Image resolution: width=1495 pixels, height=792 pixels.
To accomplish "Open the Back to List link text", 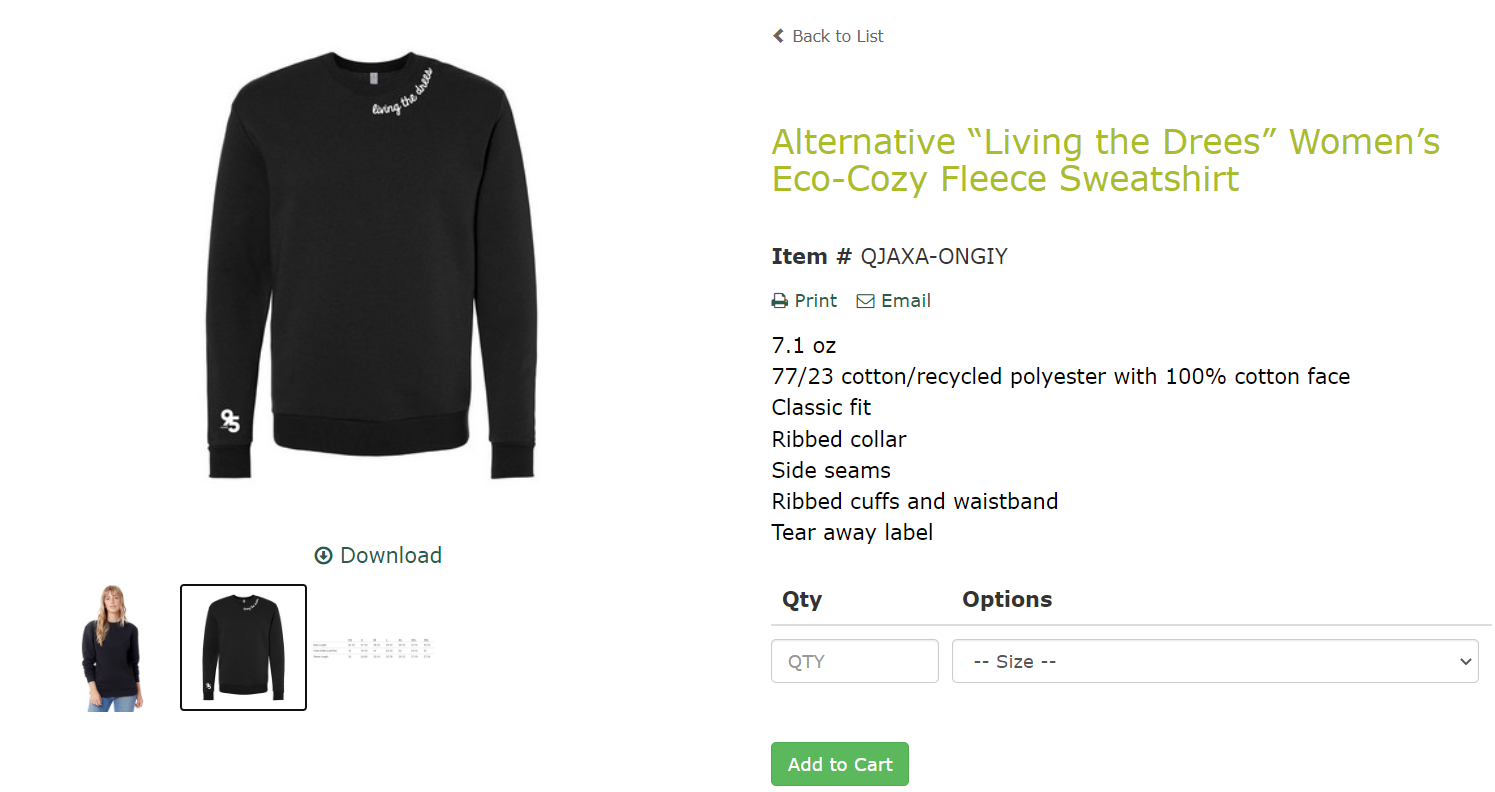I will (838, 36).
